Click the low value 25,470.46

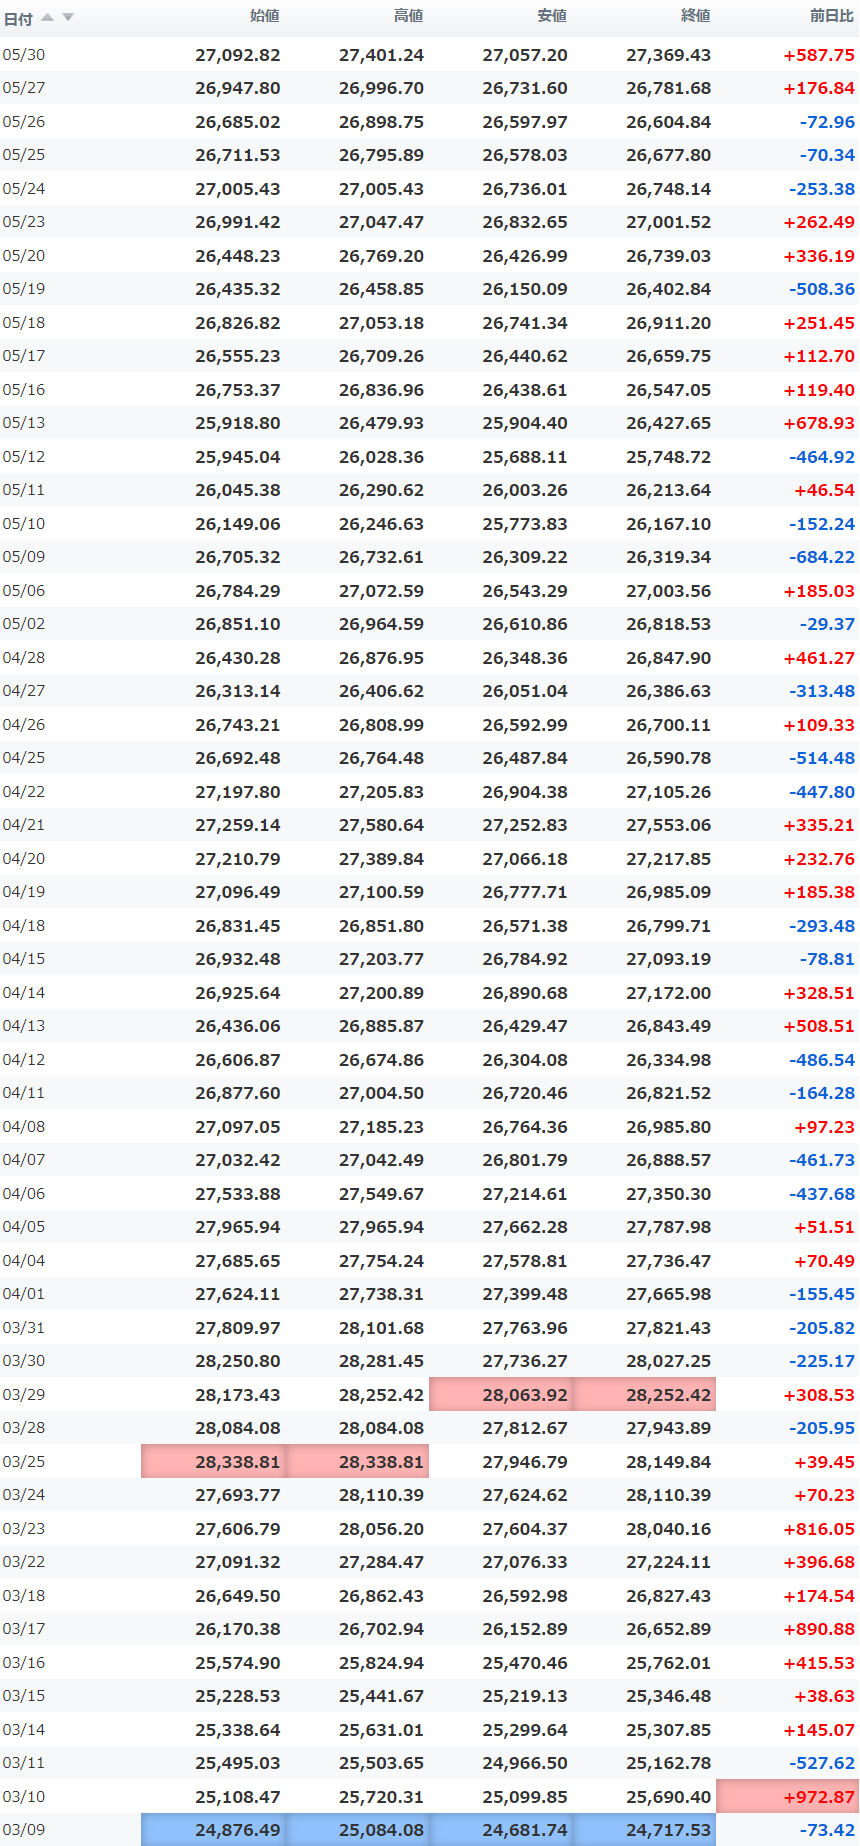[525, 1663]
